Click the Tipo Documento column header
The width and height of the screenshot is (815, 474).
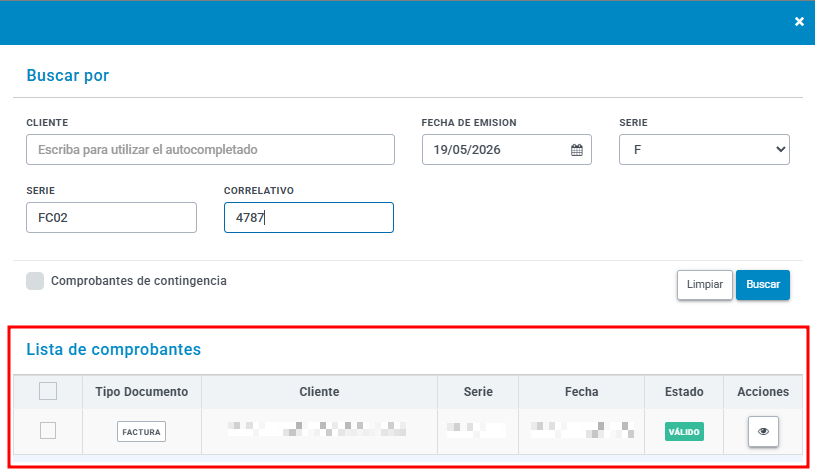pyautogui.click(x=141, y=392)
